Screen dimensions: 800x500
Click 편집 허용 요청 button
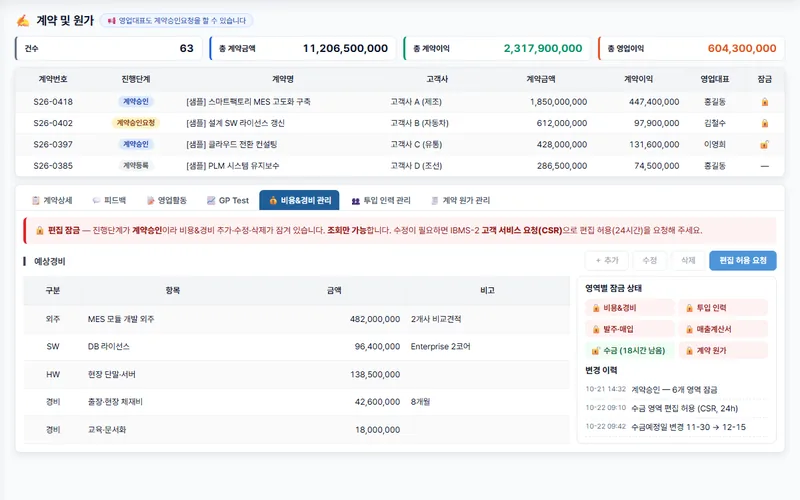pyautogui.click(x=743, y=260)
